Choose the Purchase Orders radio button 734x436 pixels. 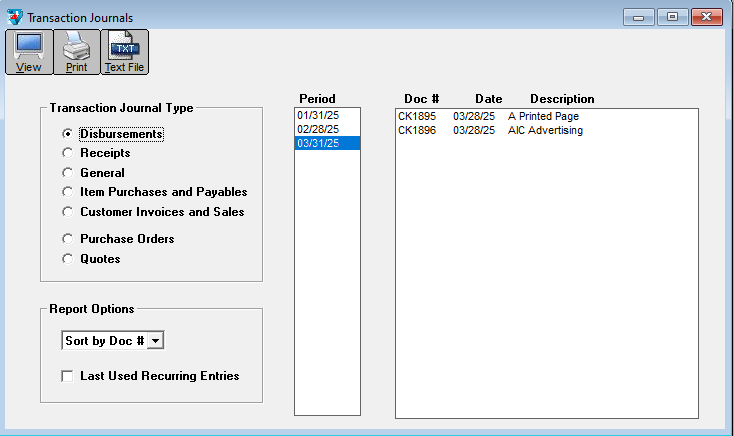68,239
